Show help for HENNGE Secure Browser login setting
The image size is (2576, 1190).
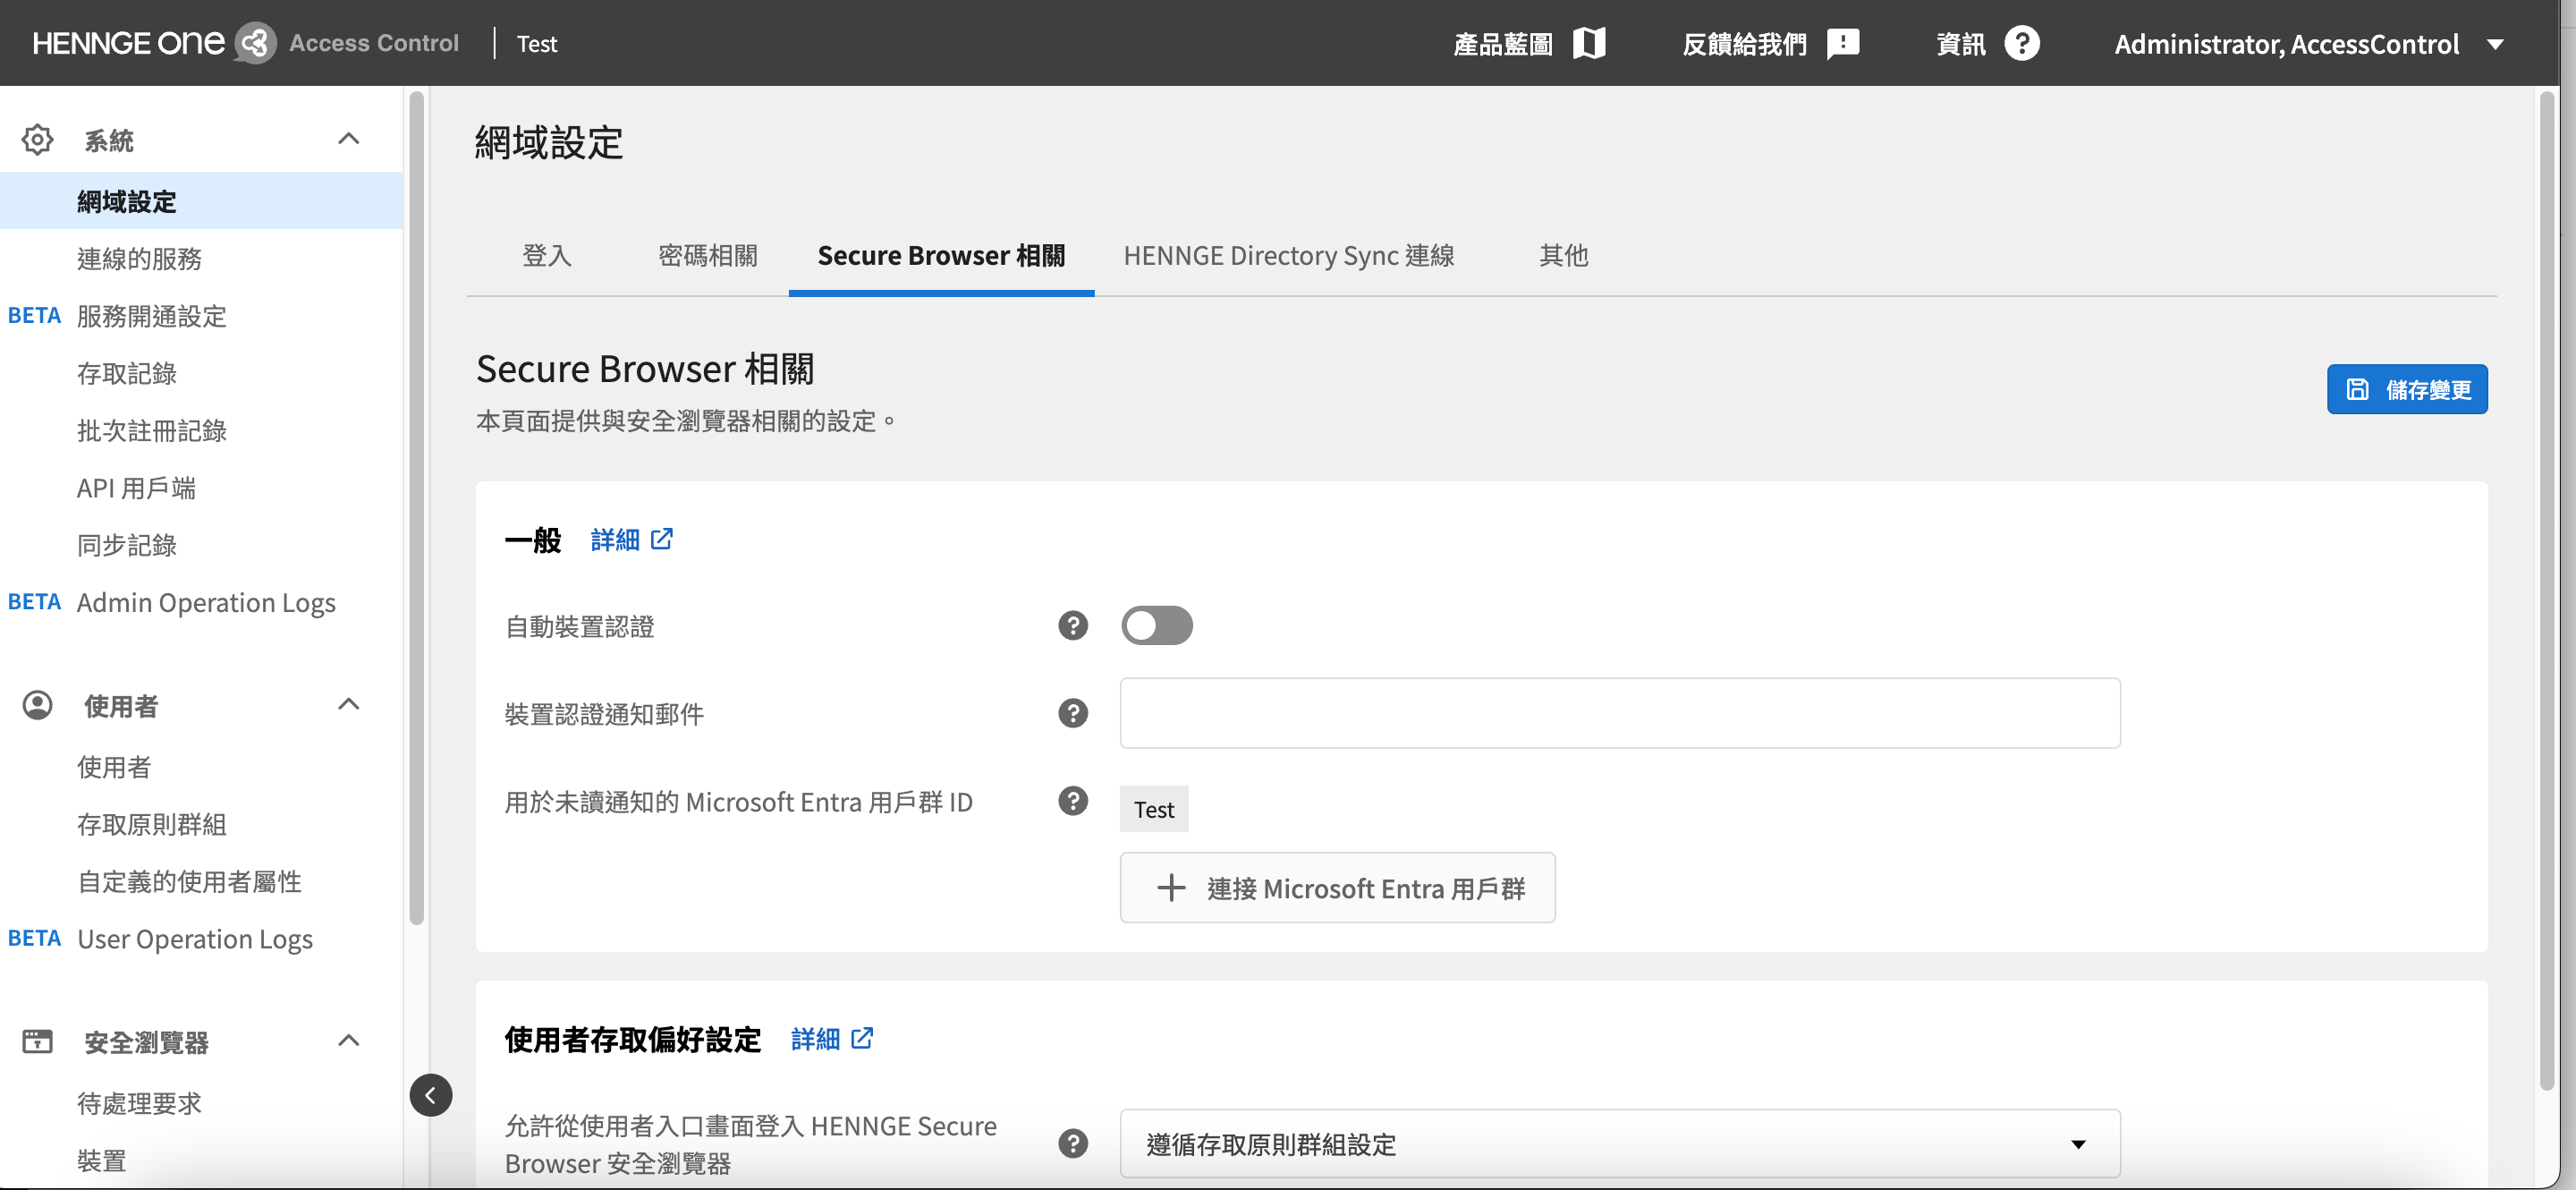[x=1072, y=1143]
